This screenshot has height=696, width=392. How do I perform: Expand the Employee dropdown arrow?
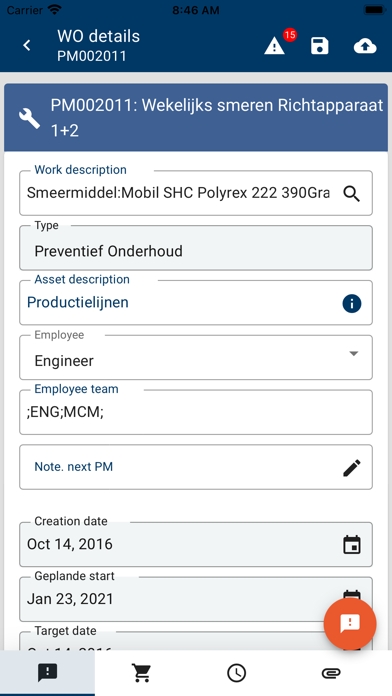point(354,354)
